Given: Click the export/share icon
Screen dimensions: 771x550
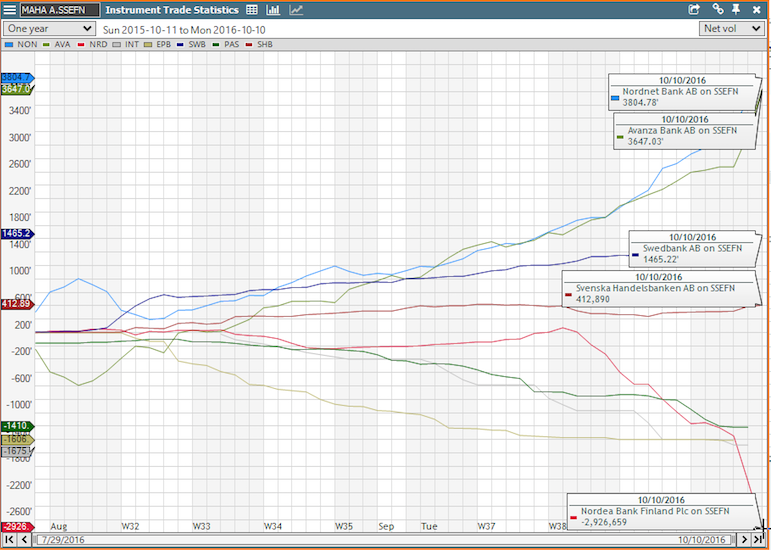Looking at the screenshot, I should 694,9.
